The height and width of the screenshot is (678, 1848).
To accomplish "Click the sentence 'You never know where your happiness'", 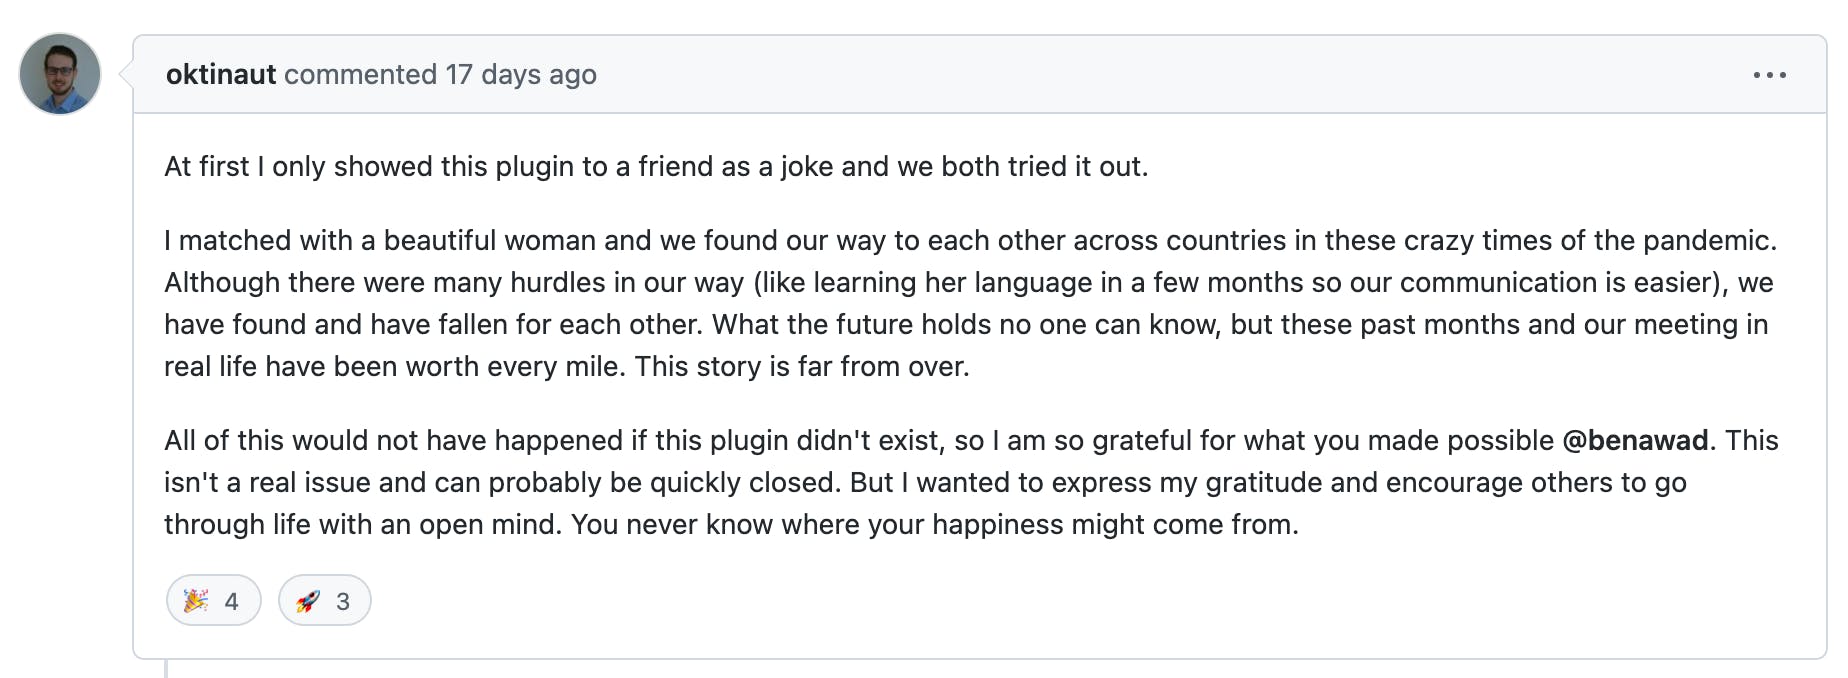I will tap(934, 524).
